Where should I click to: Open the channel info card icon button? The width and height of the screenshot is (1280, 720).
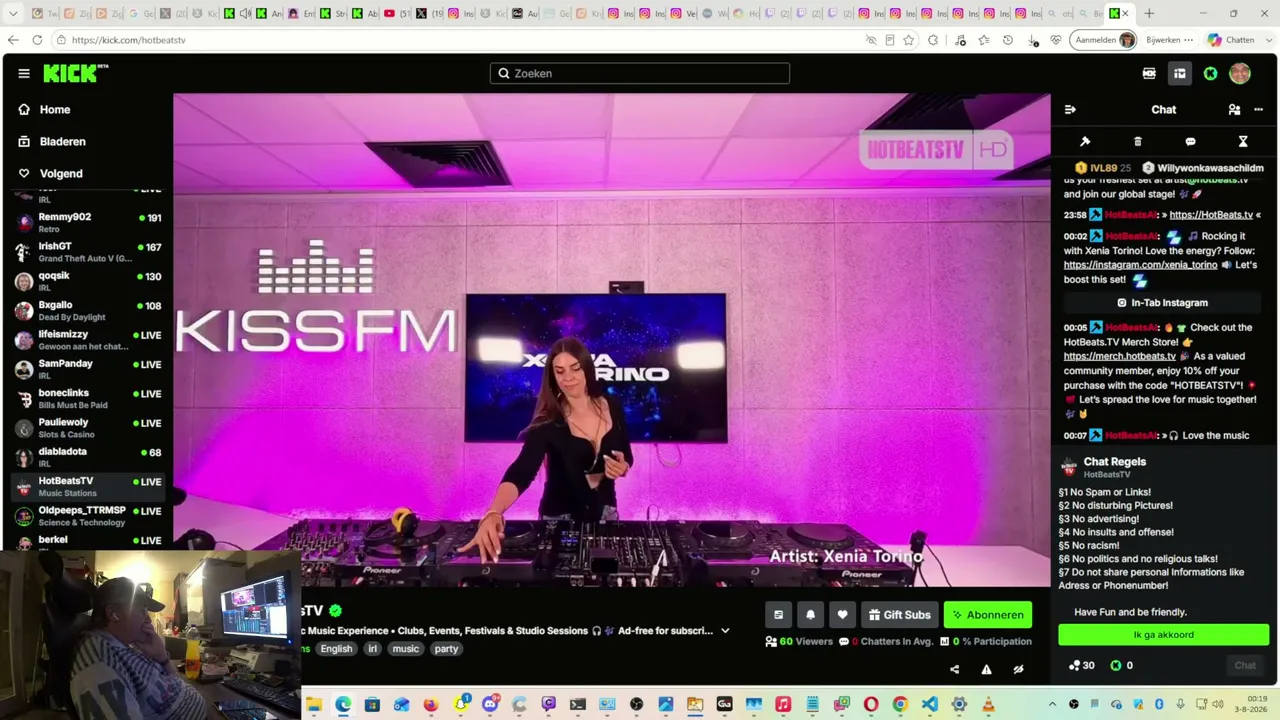coord(779,615)
